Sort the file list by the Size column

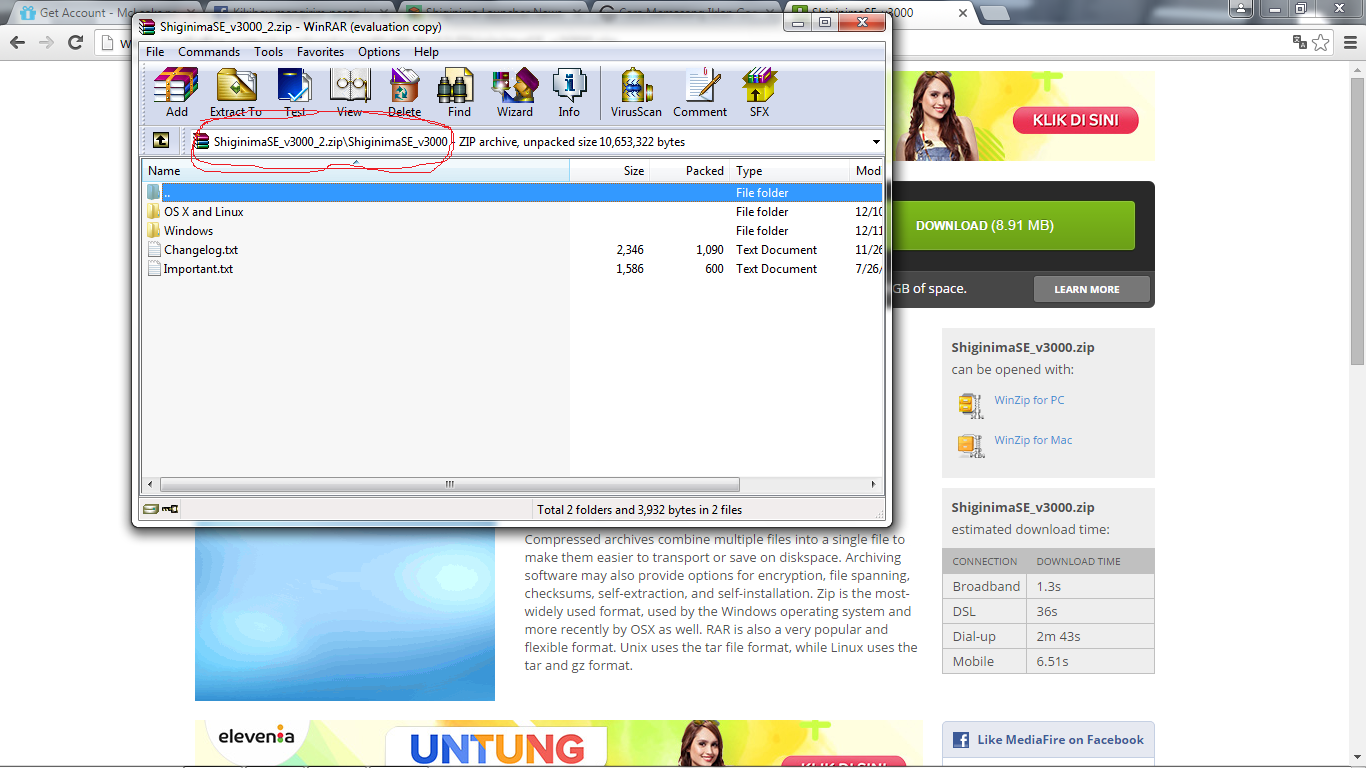pyautogui.click(x=610, y=171)
